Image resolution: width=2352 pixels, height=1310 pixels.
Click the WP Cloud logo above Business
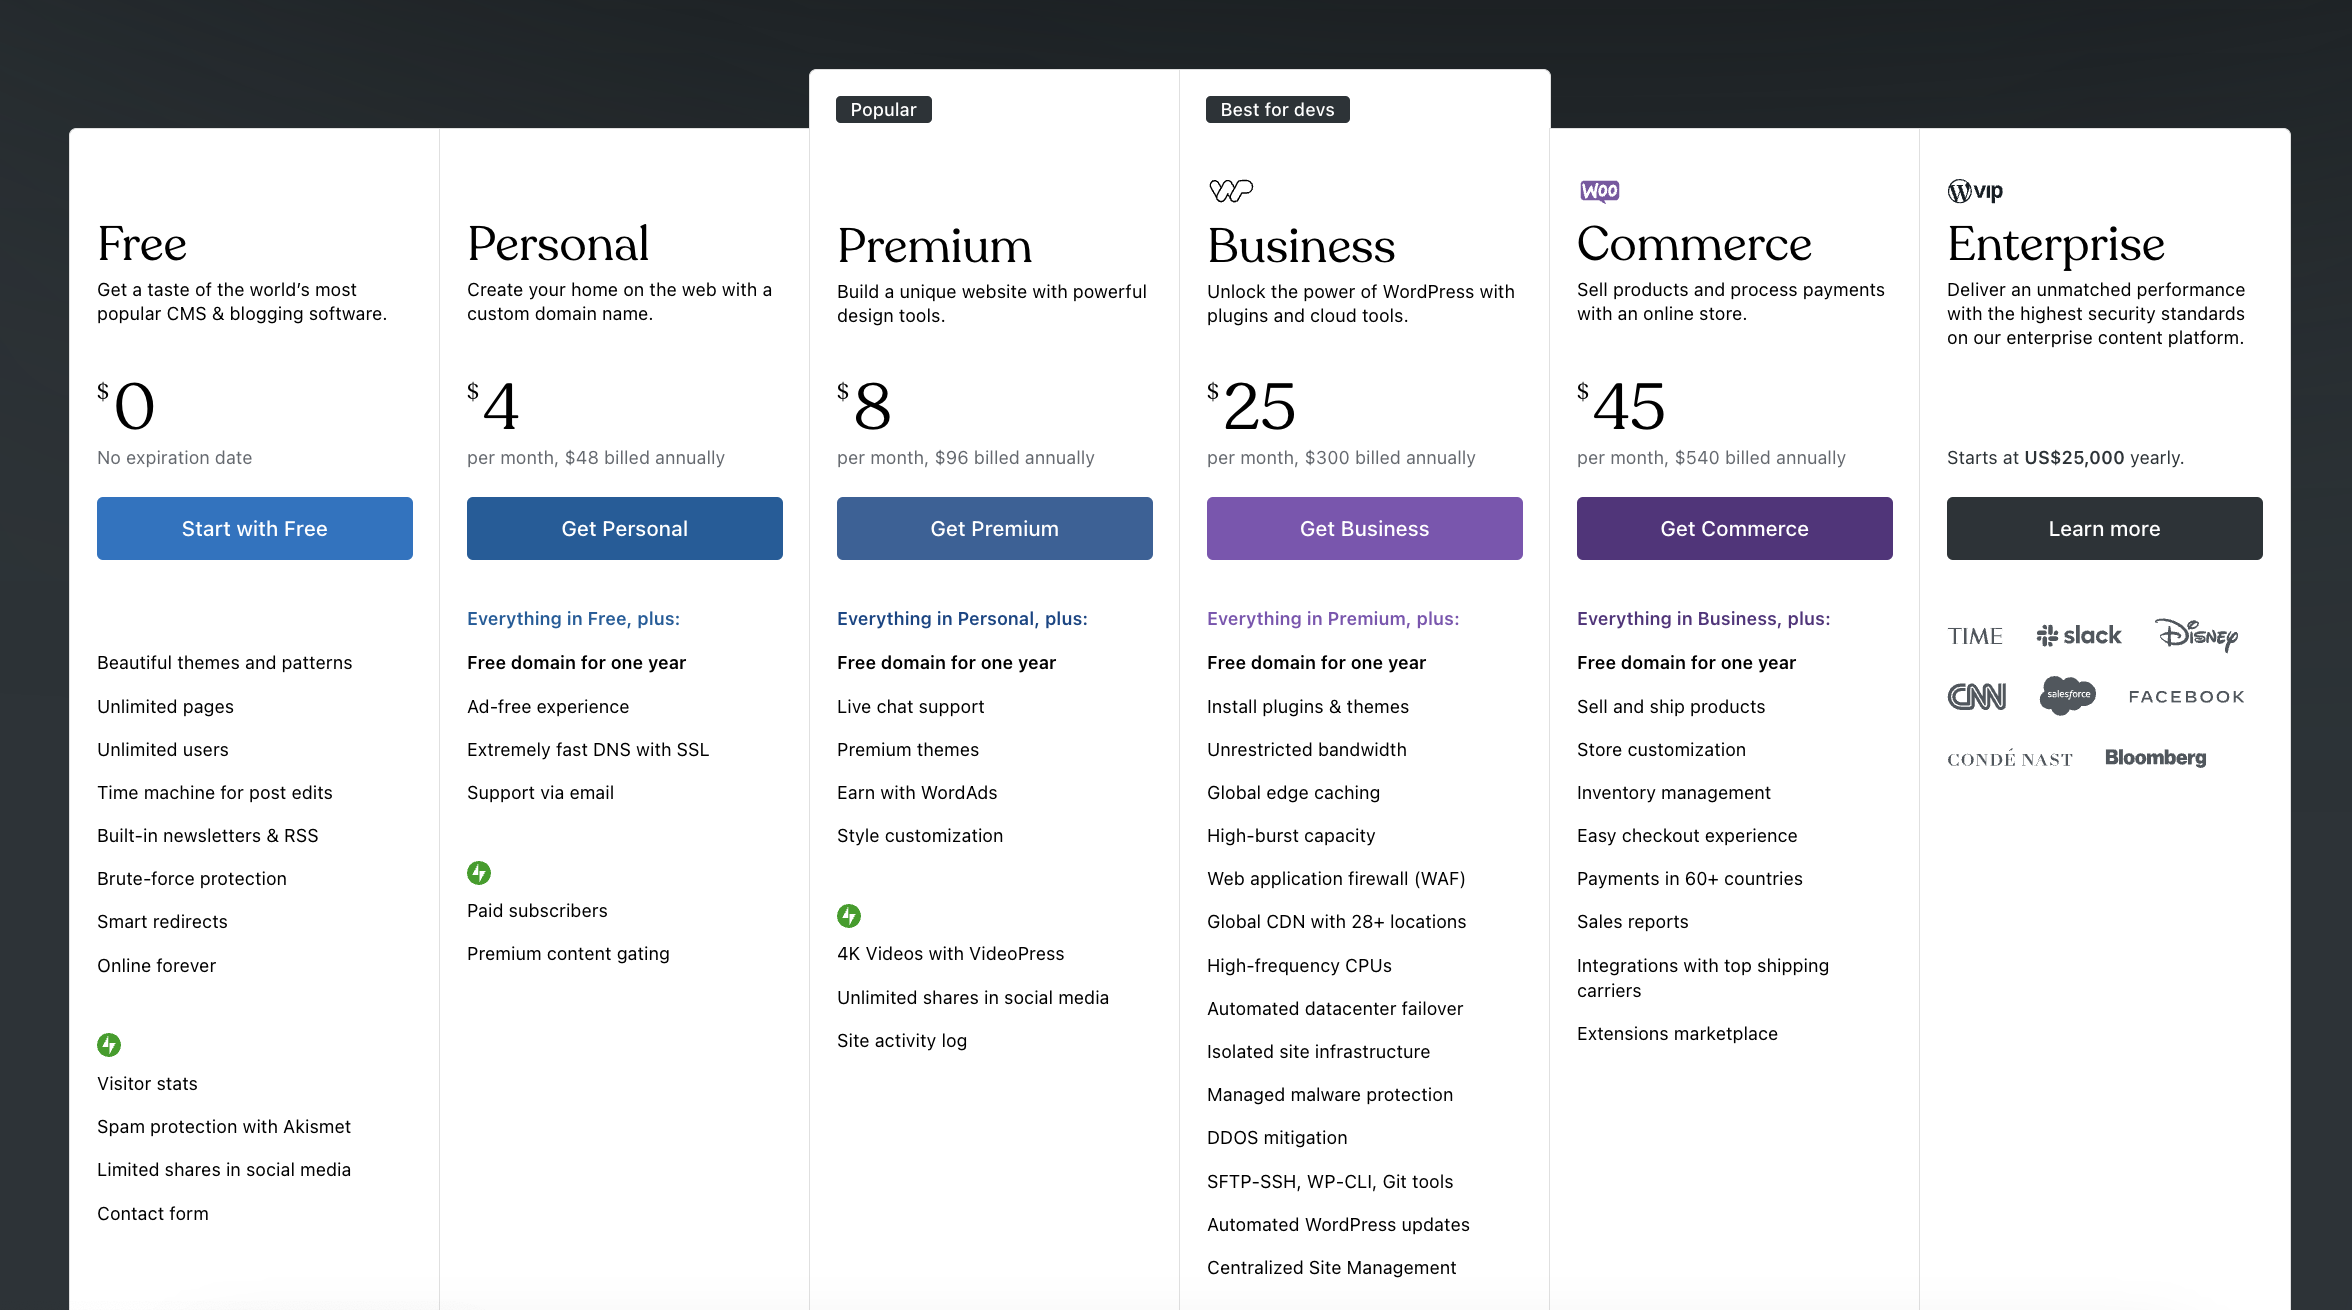click(1230, 190)
